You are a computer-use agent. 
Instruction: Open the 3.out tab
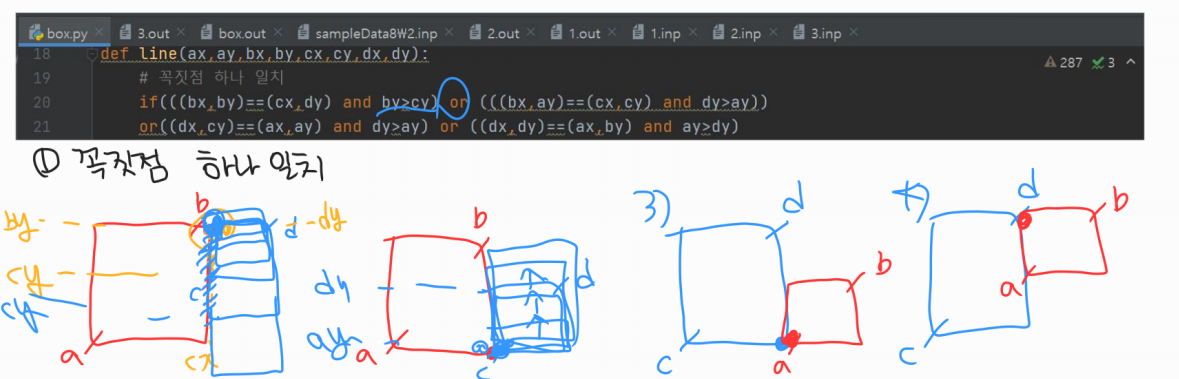(153, 33)
